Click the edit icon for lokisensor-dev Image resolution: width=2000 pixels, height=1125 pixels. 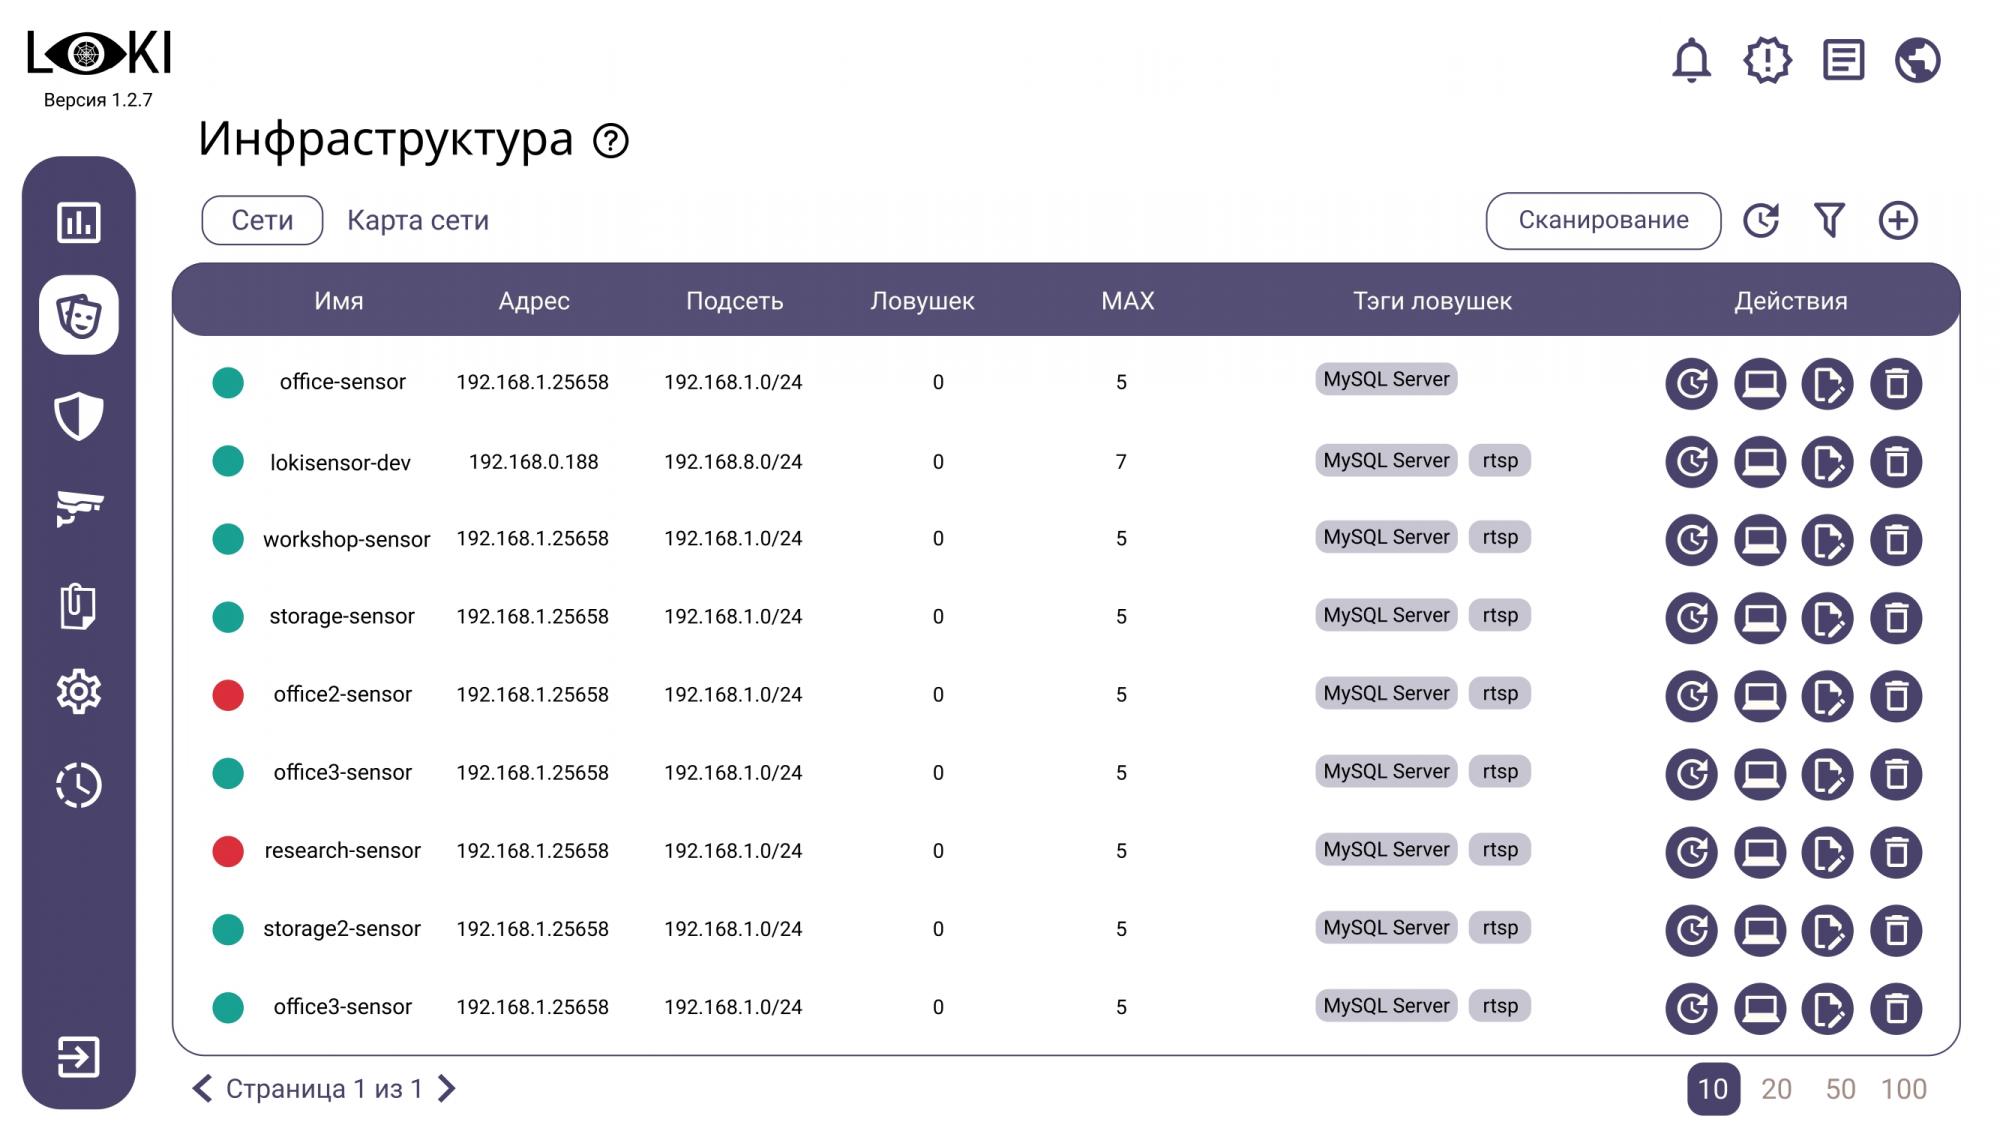coord(1827,462)
